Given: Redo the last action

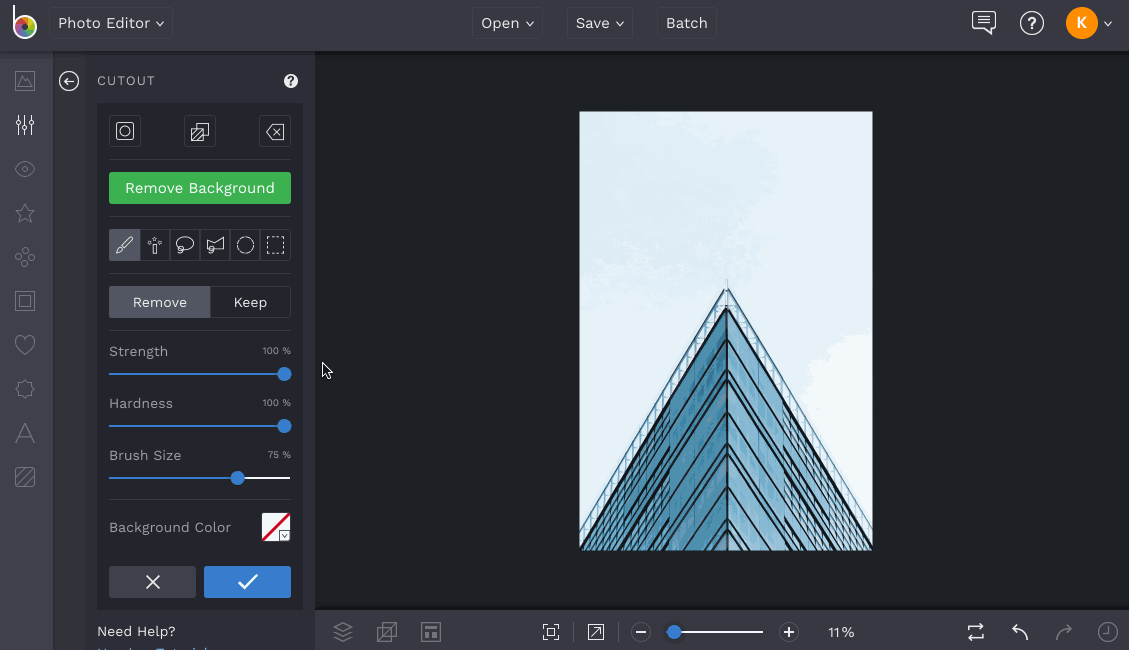Looking at the screenshot, I should (1063, 632).
